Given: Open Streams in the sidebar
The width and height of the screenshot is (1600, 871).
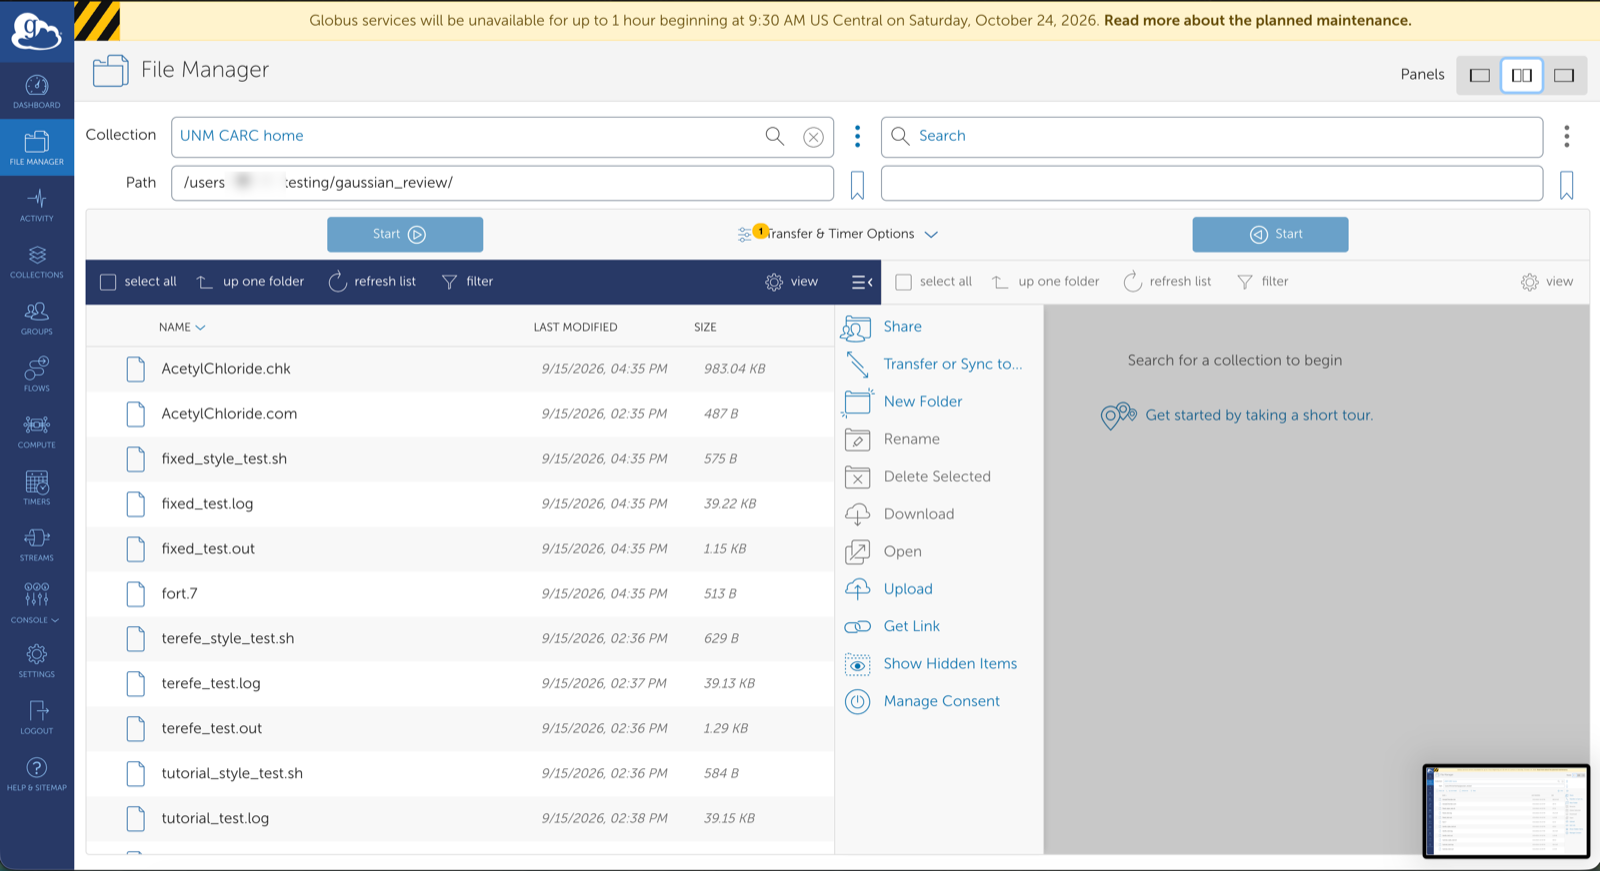Looking at the screenshot, I should [37, 545].
